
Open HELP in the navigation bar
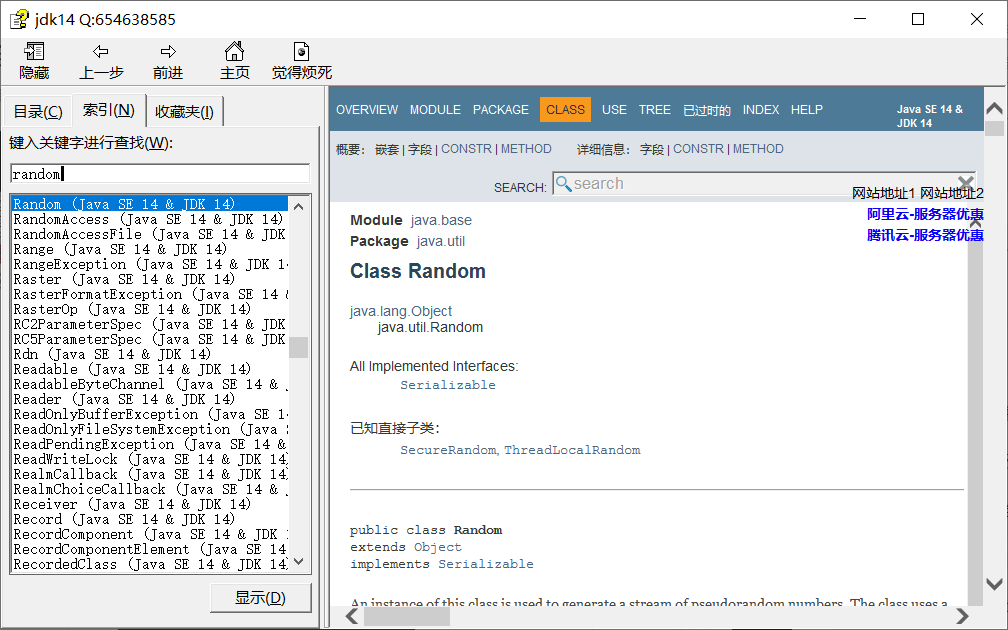pos(806,110)
